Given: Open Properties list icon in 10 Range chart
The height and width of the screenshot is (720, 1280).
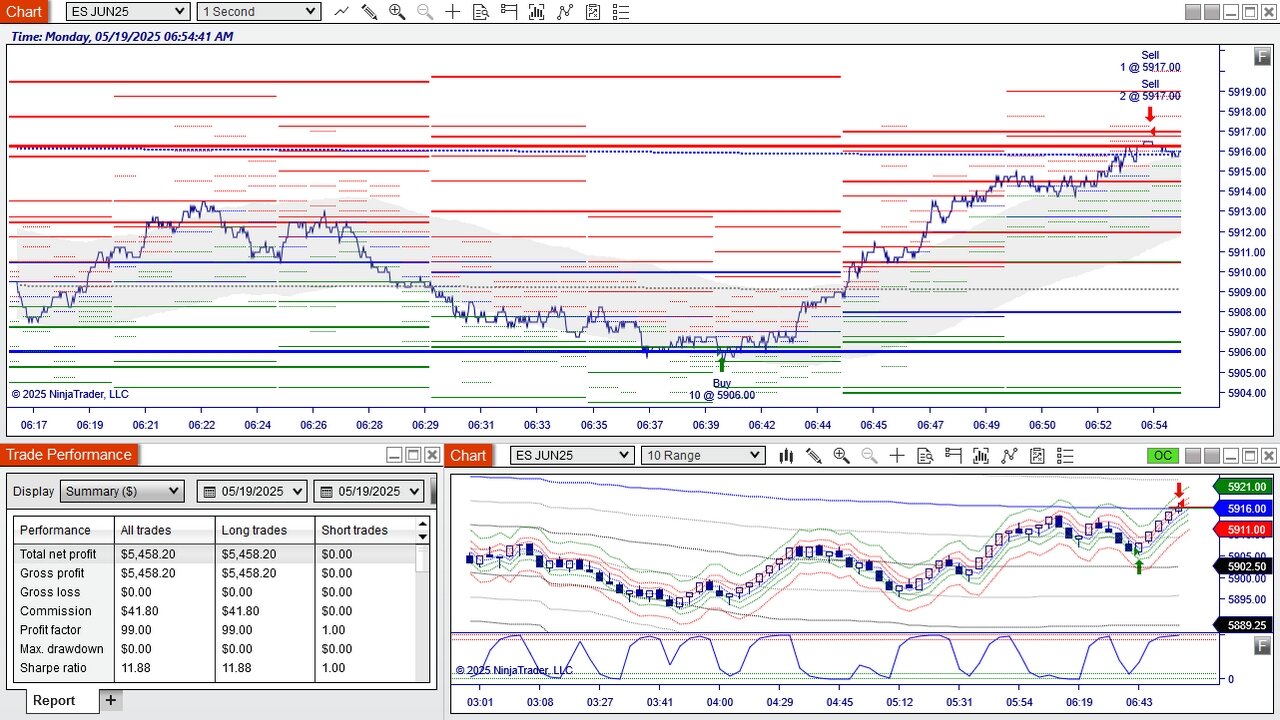Looking at the screenshot, I should 1065,456.
